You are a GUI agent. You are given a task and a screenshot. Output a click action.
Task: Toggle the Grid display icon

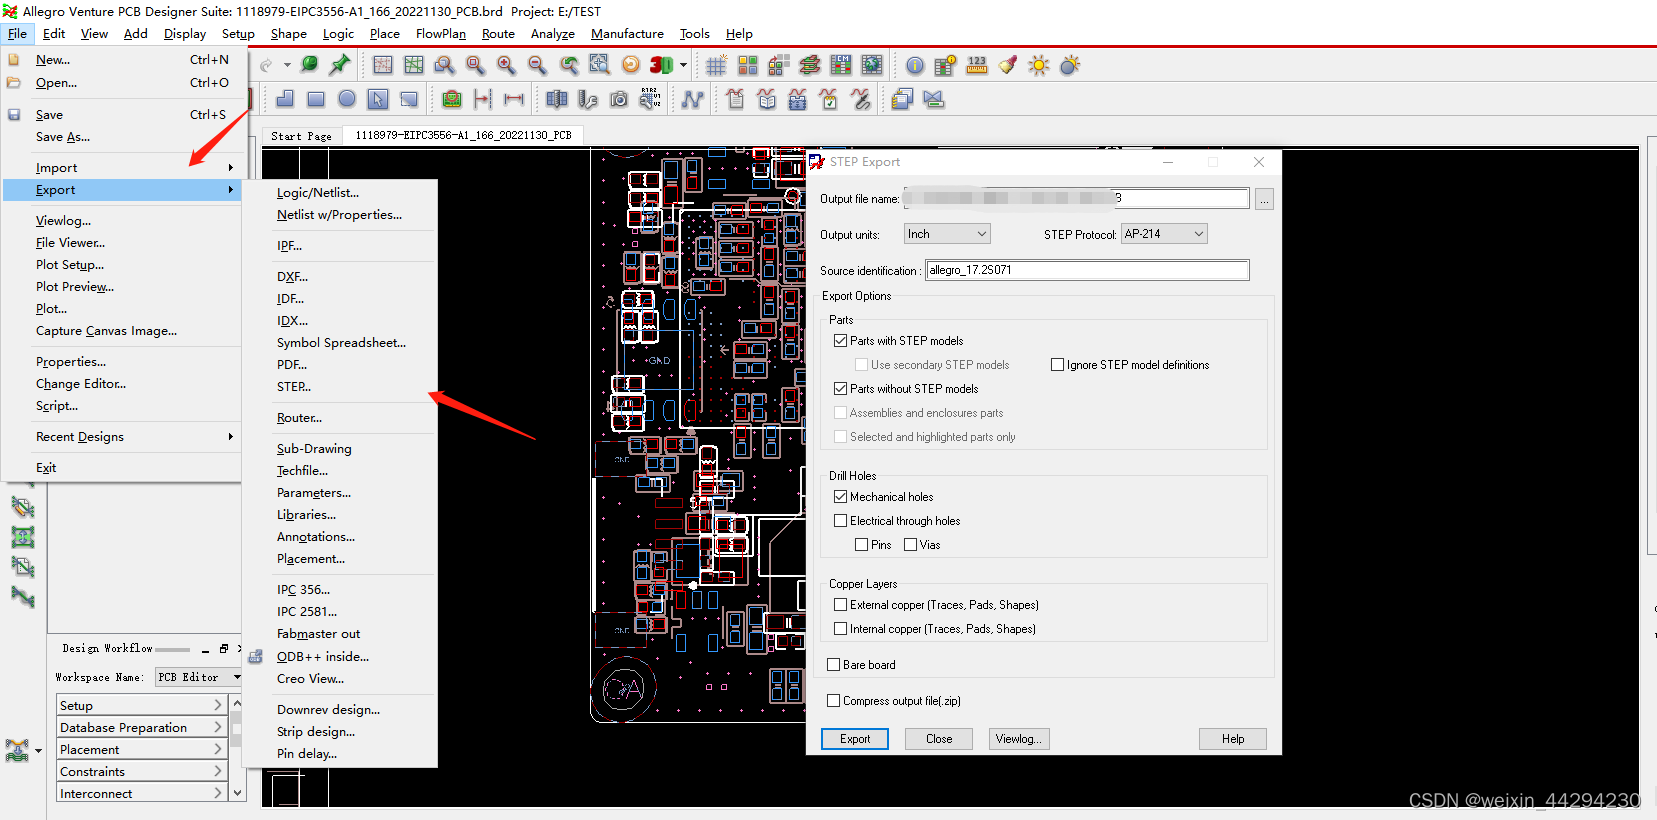716,66
